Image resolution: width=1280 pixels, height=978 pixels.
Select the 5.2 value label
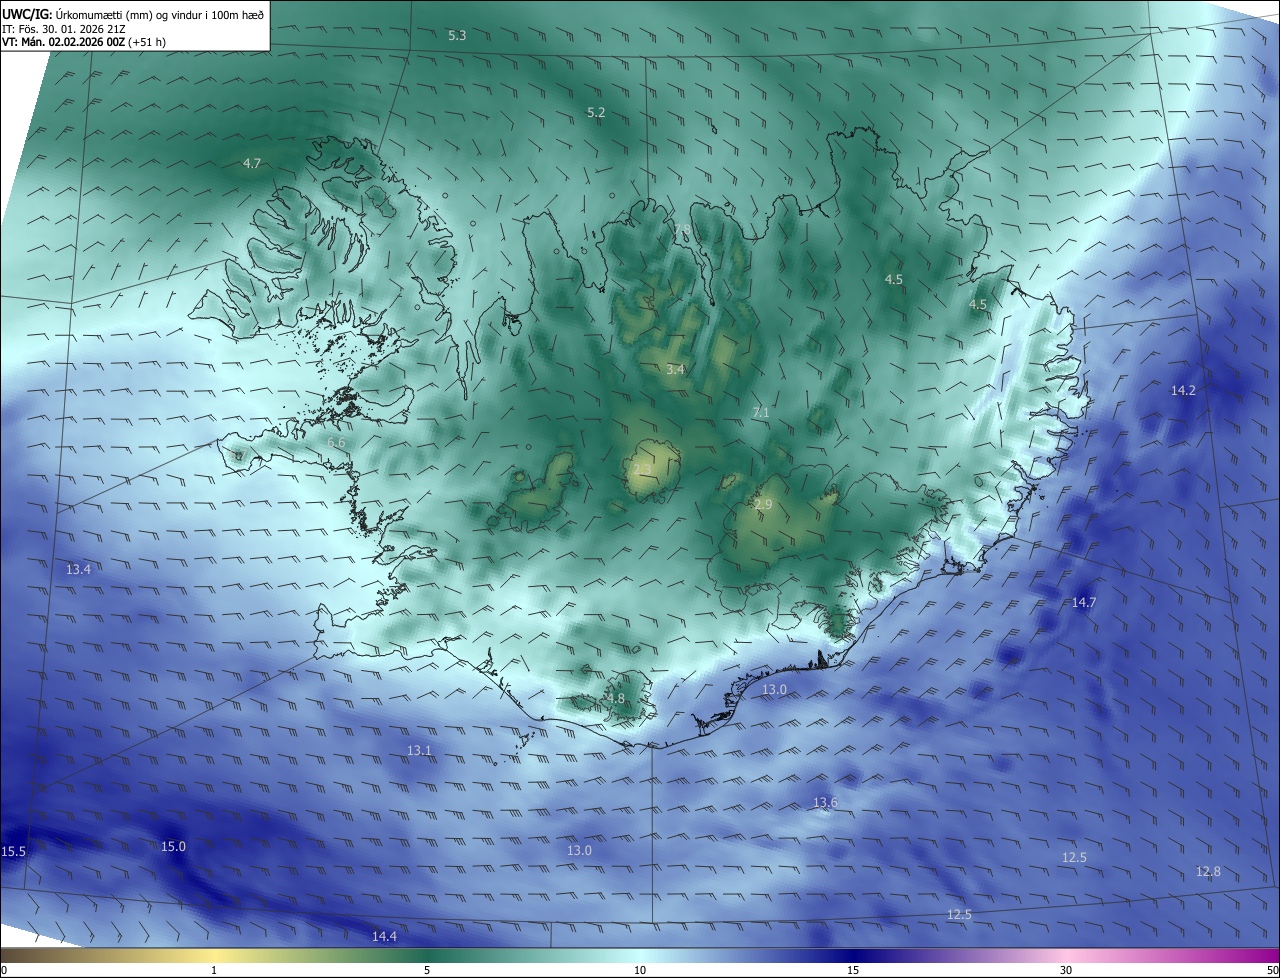click(x=596, y=112)
